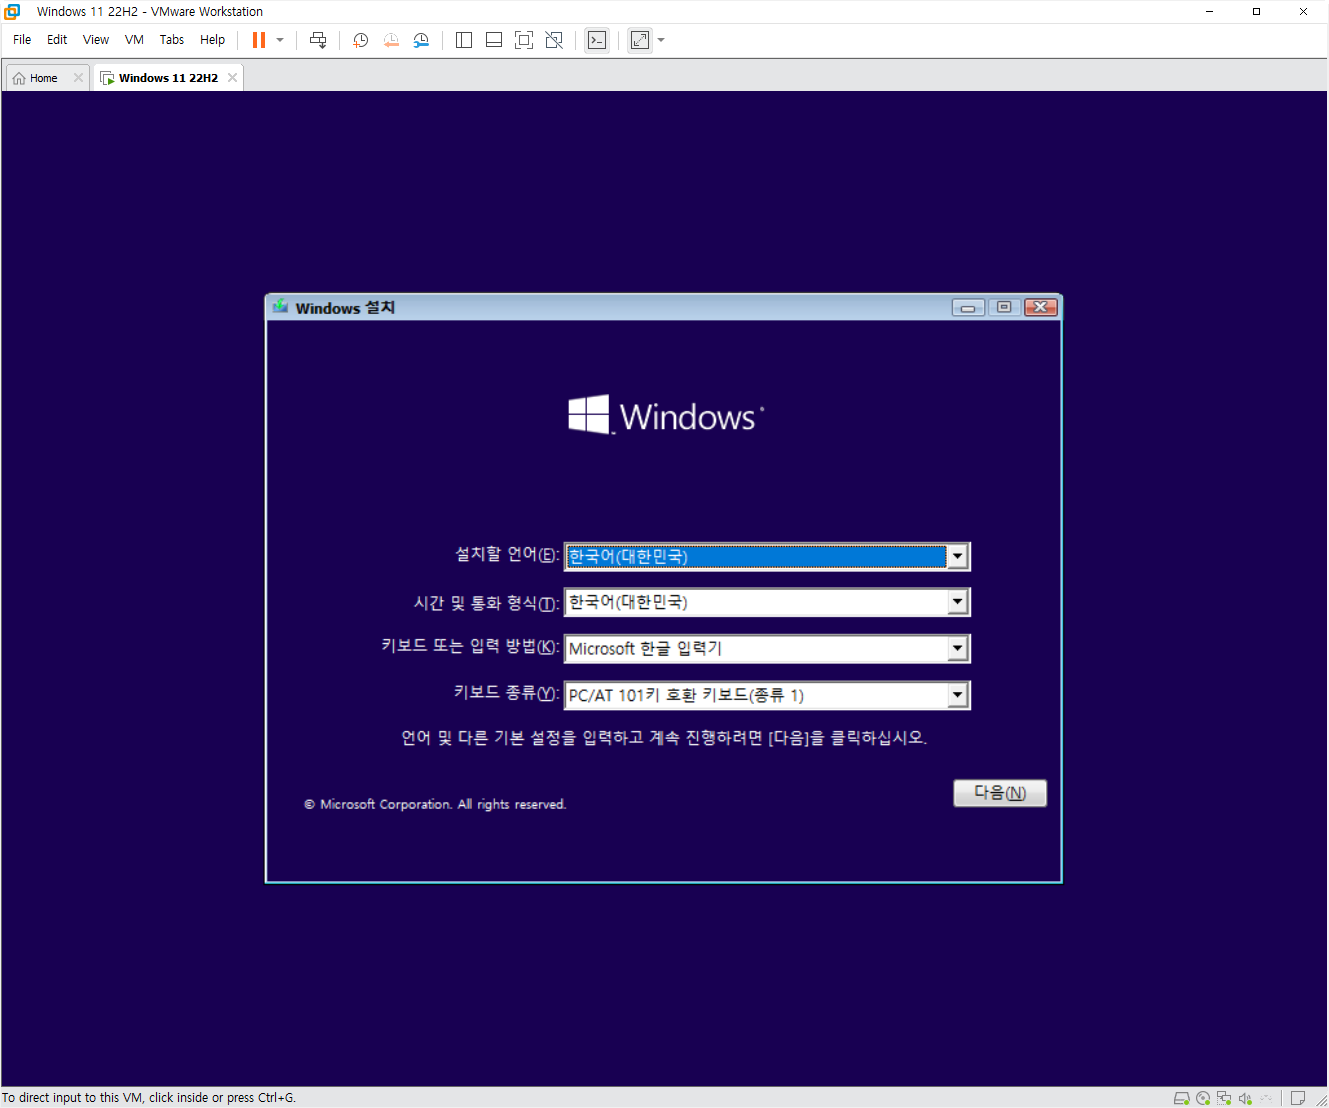
Task: Click the Windows setup icon in dialog title
Action: (280, 307)
